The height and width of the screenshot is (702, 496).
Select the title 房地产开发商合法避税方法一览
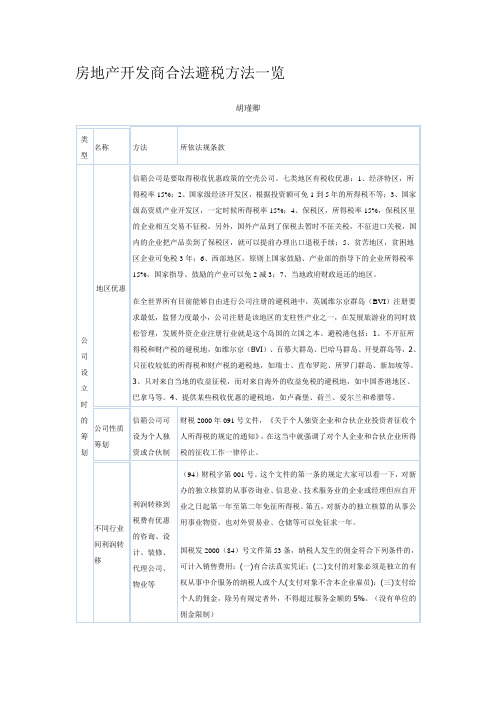[180, 73]
